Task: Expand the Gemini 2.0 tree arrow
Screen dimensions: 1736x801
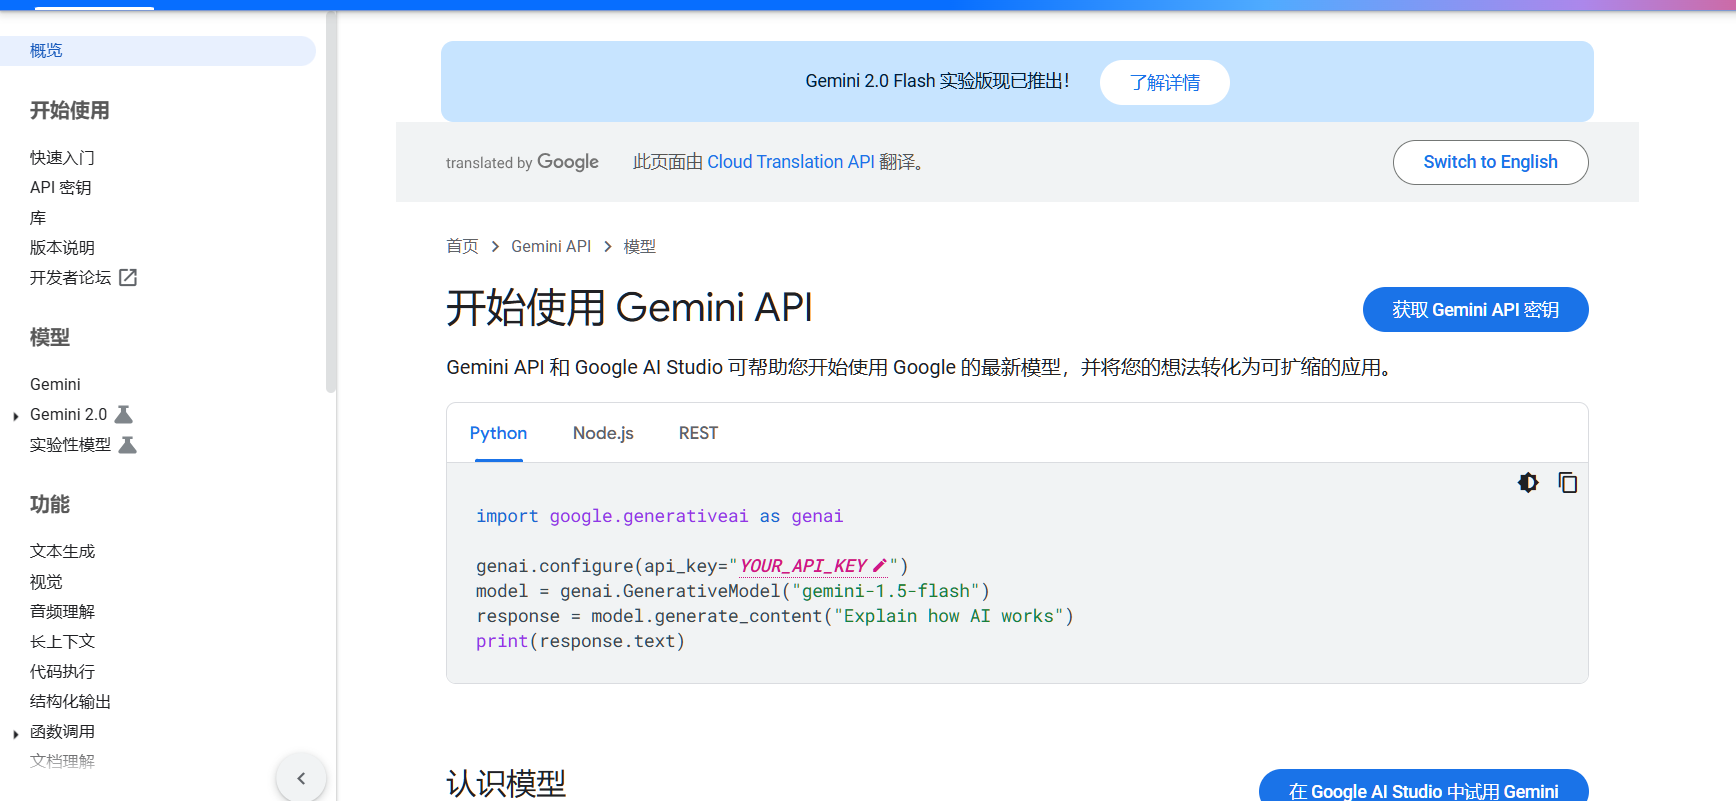Action: coord(16,416)
